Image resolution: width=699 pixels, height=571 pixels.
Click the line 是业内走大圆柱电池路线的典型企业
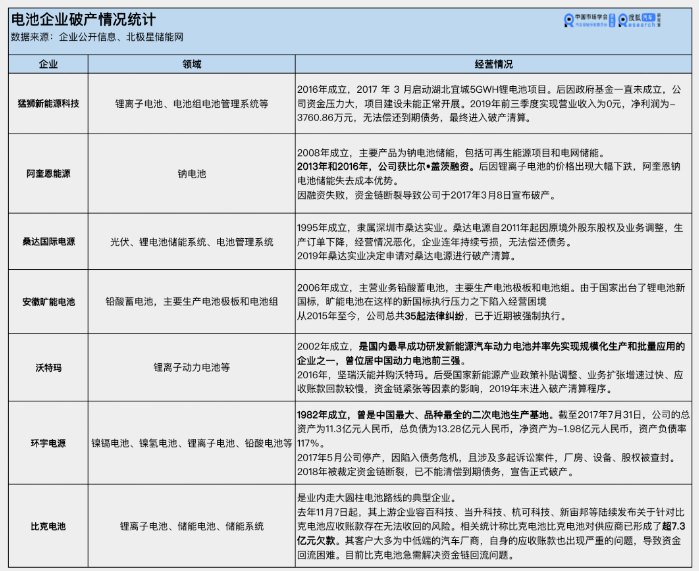point(377,498)
